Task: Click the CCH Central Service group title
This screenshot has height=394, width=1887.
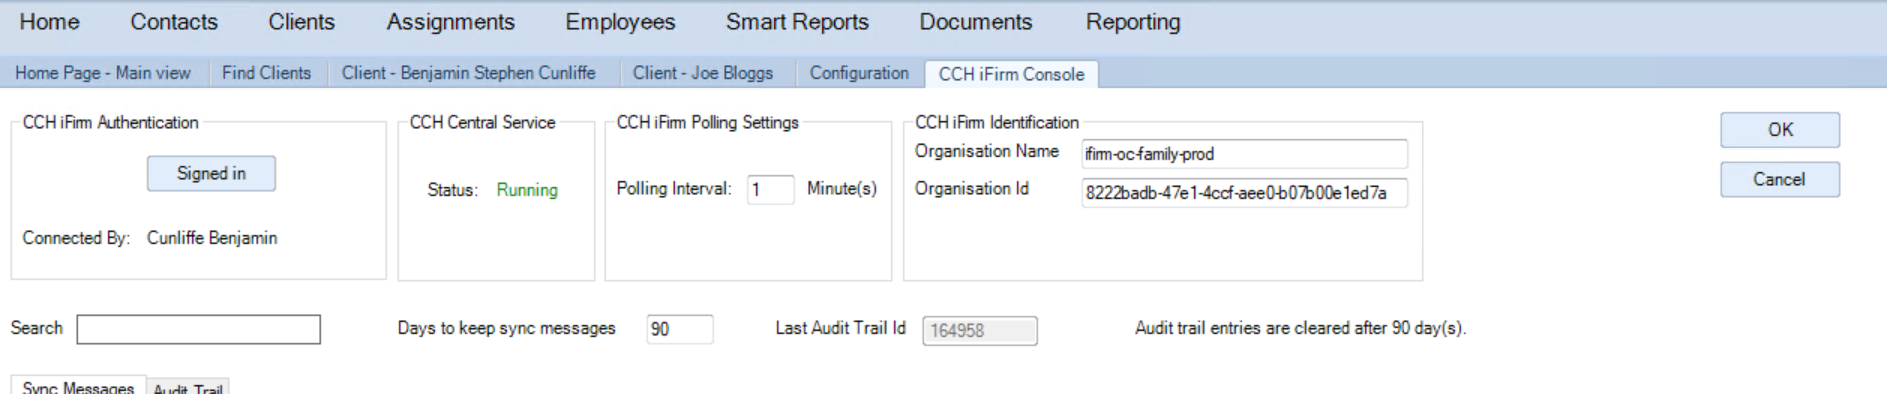Action: [x=482, y=122]
